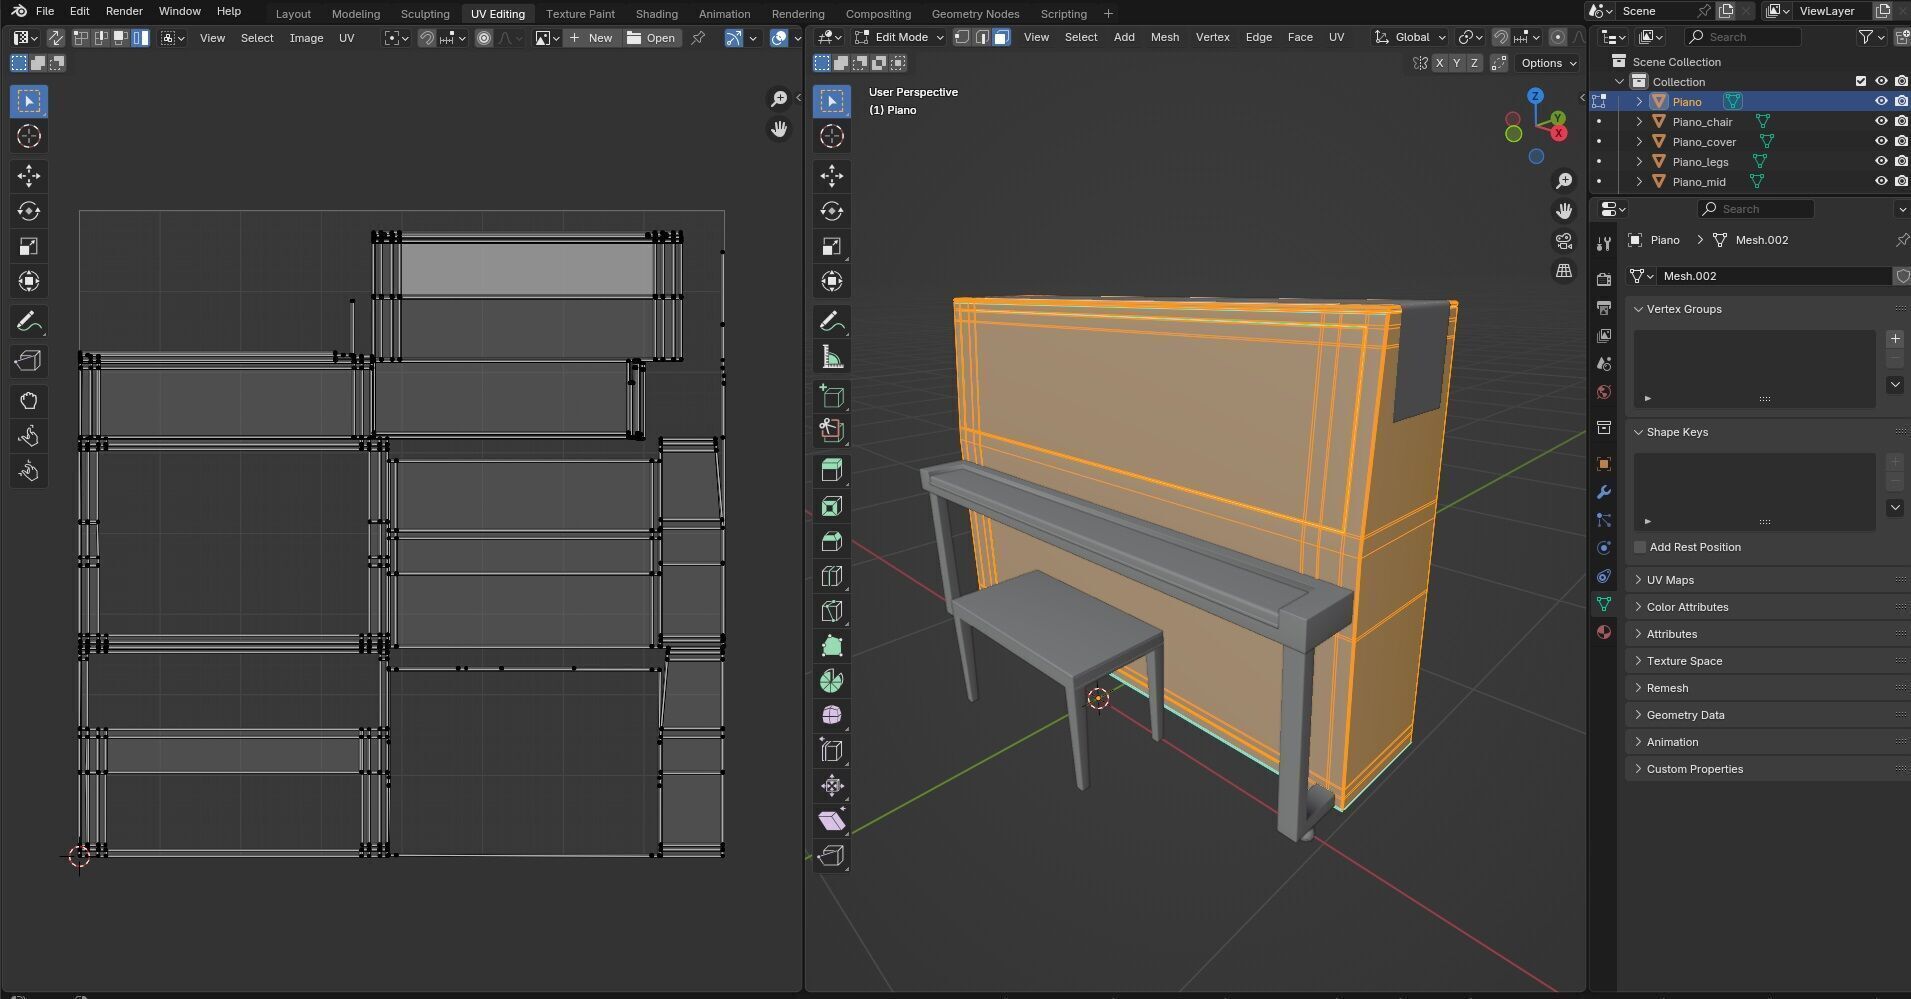Select the Relax tool in UV editor
The height and width of the screenshot is (999, 1911).
point(28,436)
